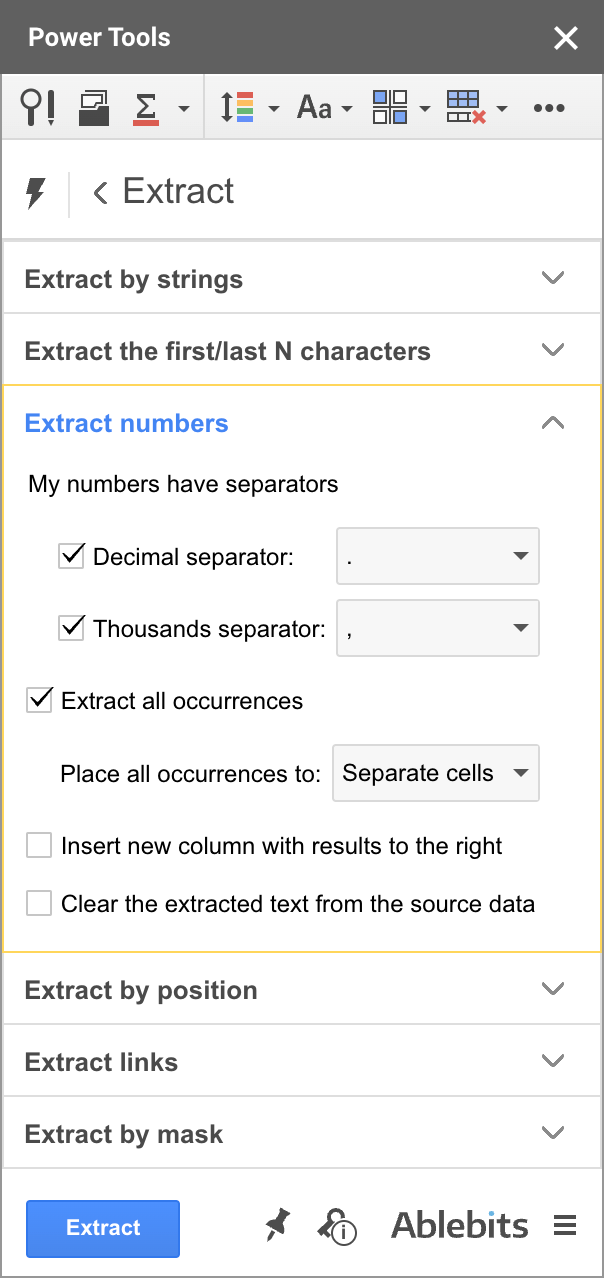Uncheck the Decimal separator checkbox
Screen dimensions: 604x1278
pyautogui.click(x=71, y=556)
